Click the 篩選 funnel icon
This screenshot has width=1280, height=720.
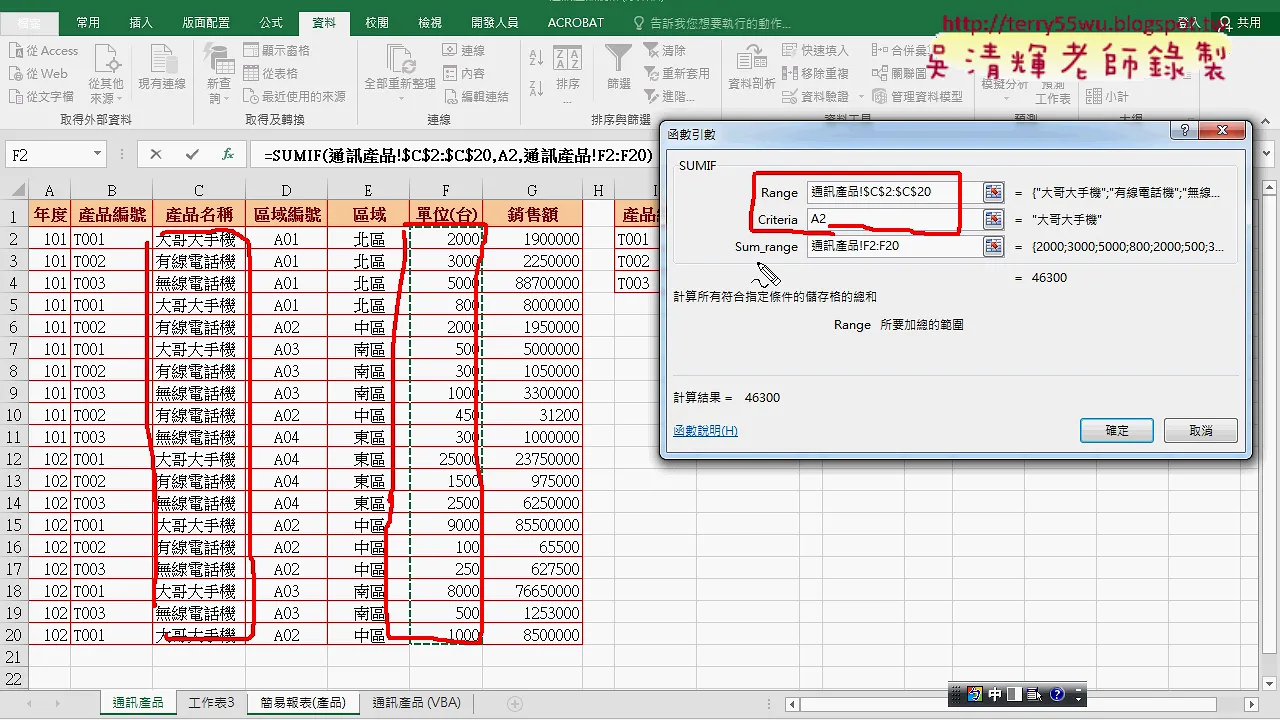pyautogui.click(x=619, y=66)
